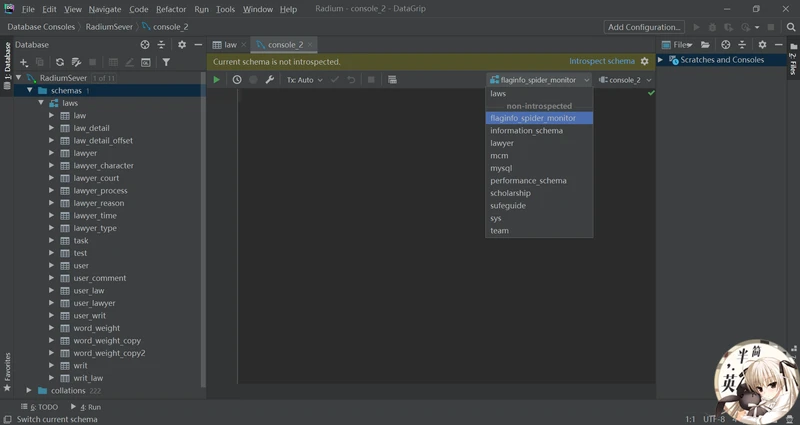The image size is (800, 425).
Task: Expand the RadiumSever data source node
Action: pyautogui.click(x=19, y=78)
